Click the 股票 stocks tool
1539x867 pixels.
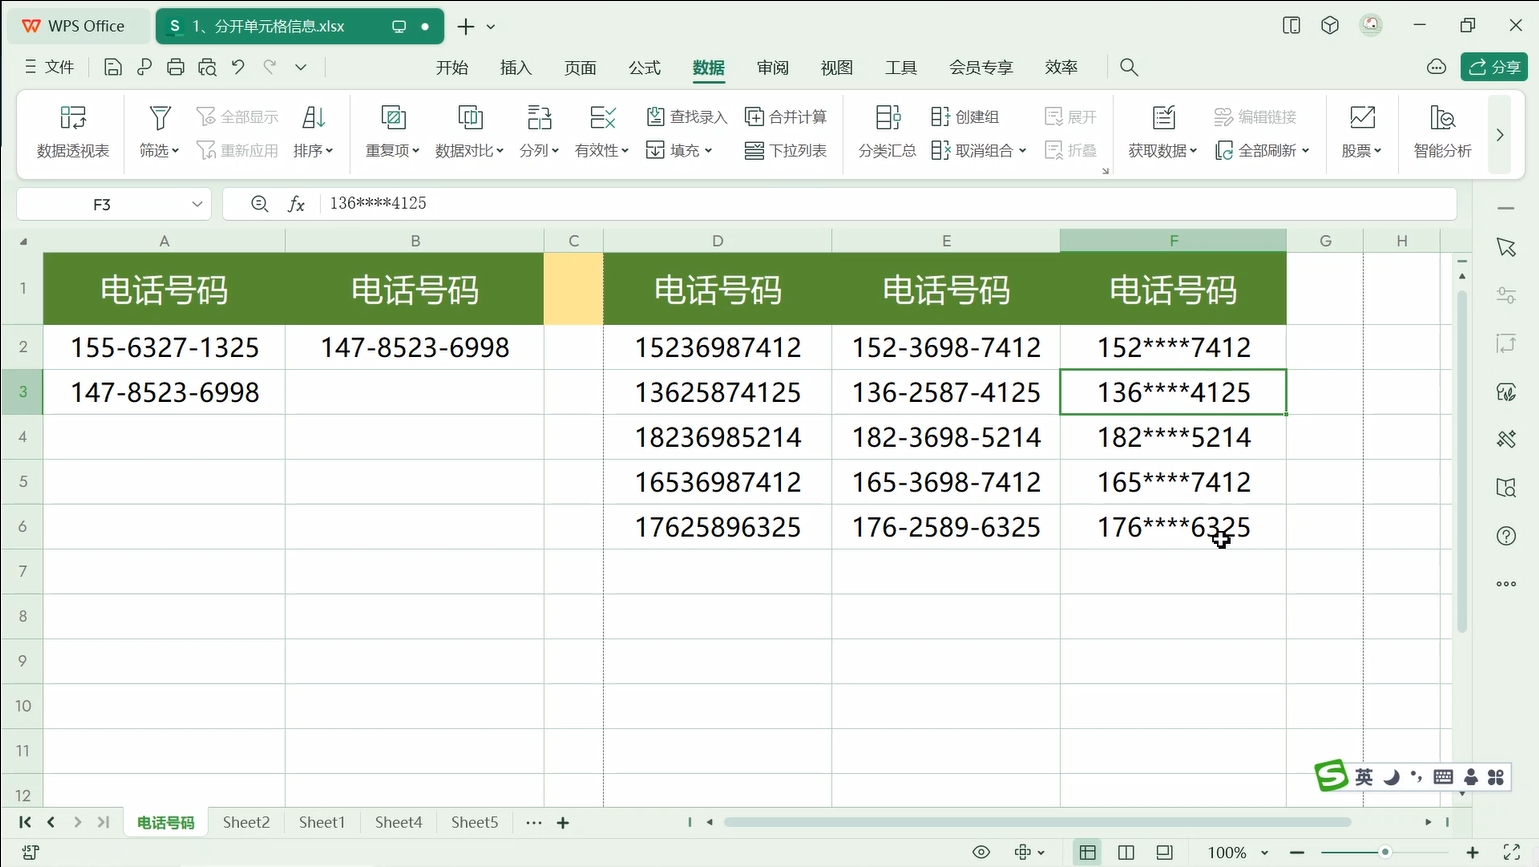(x=1362, y=132)
